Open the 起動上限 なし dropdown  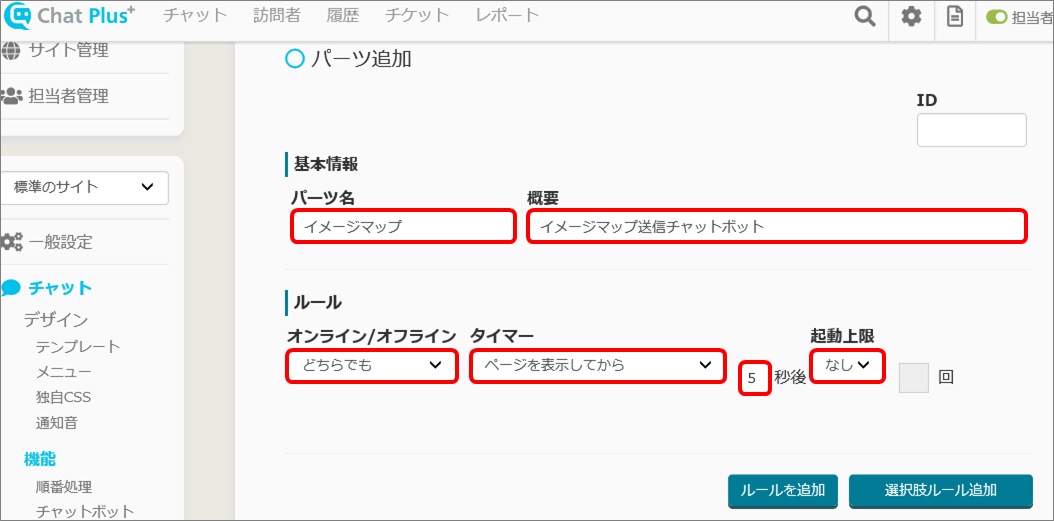coord(846,366)
